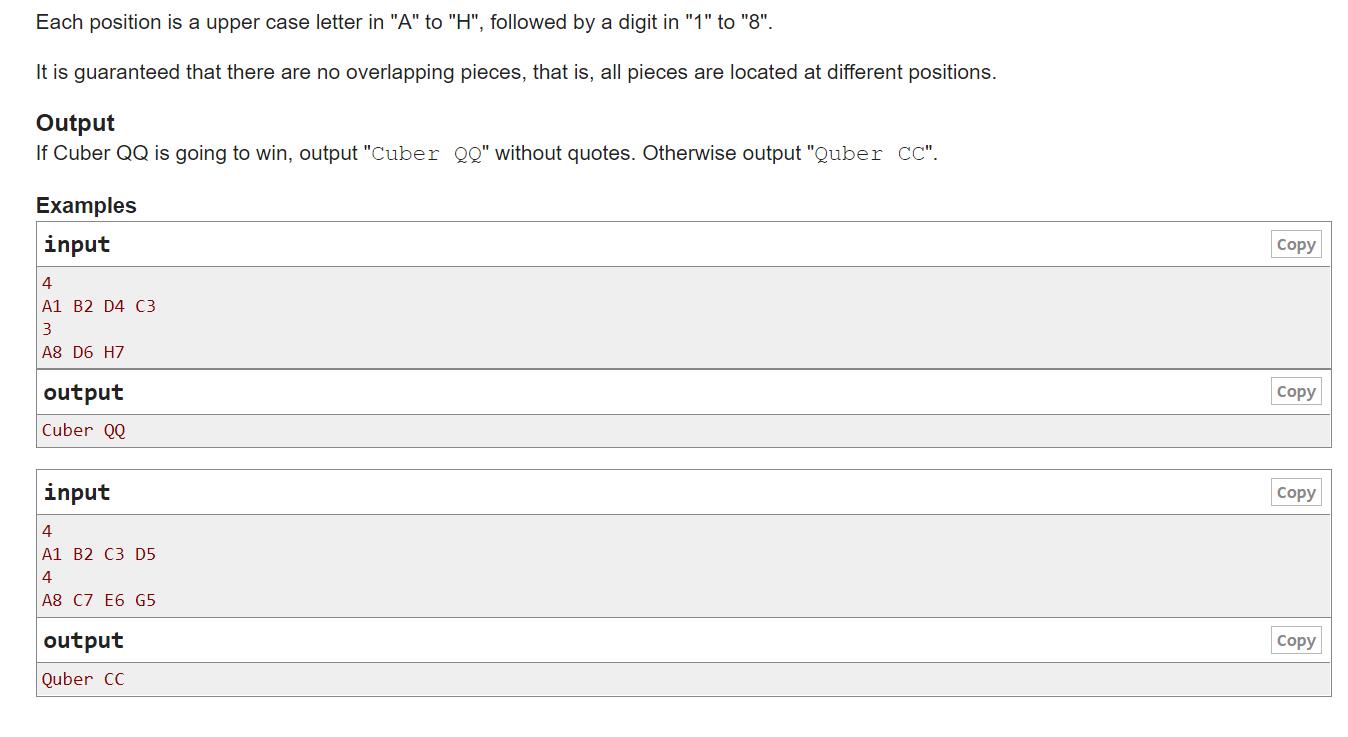Click the first example's "output" header

(x=83, y=393)
